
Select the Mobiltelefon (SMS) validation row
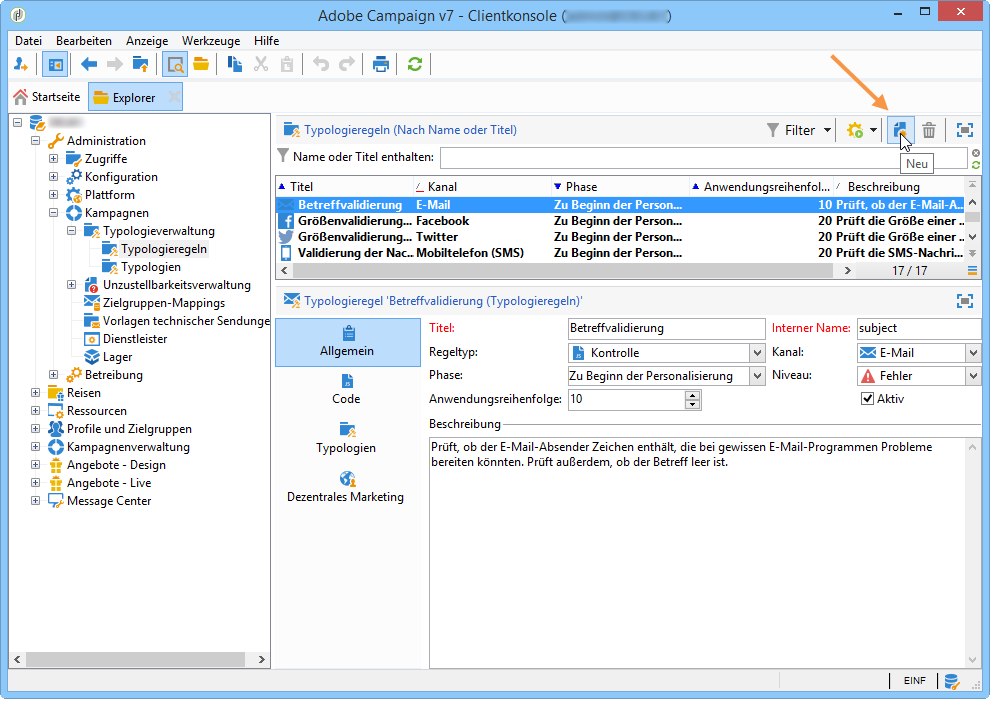(x=620, y=253)
